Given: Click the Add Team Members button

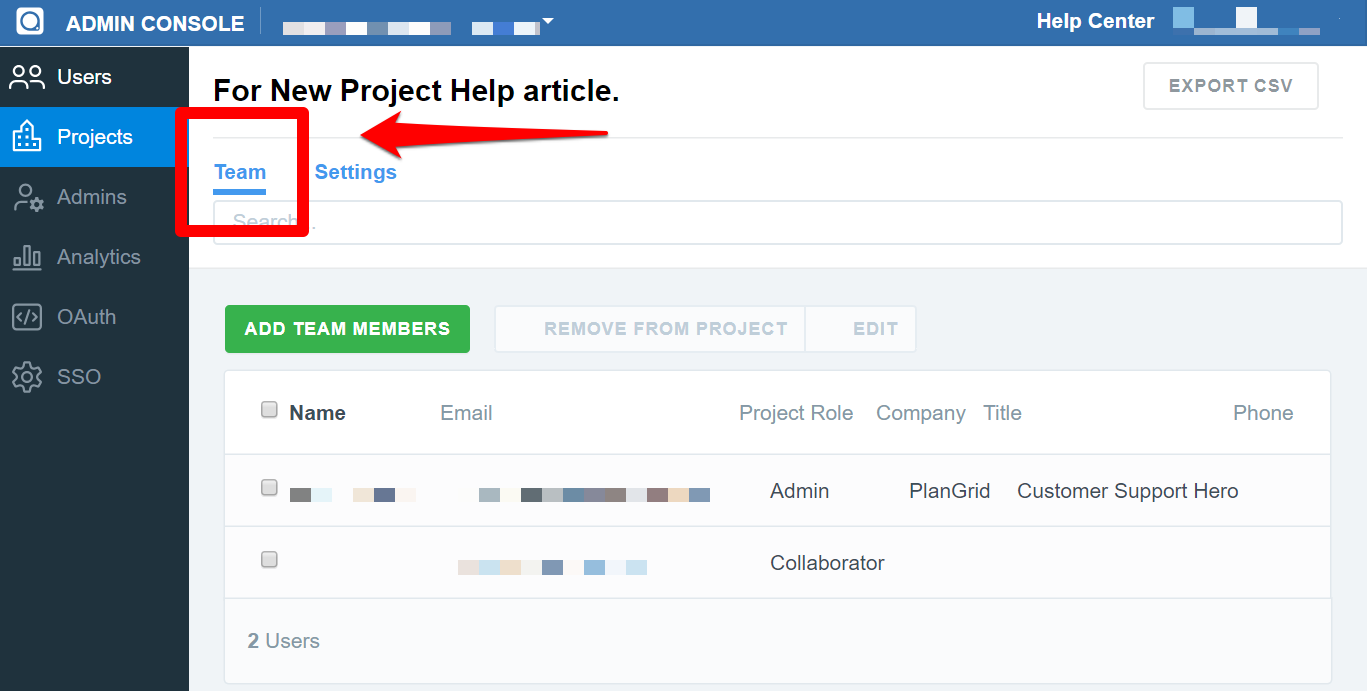Looking at the screenshot, I should (347, 329).
